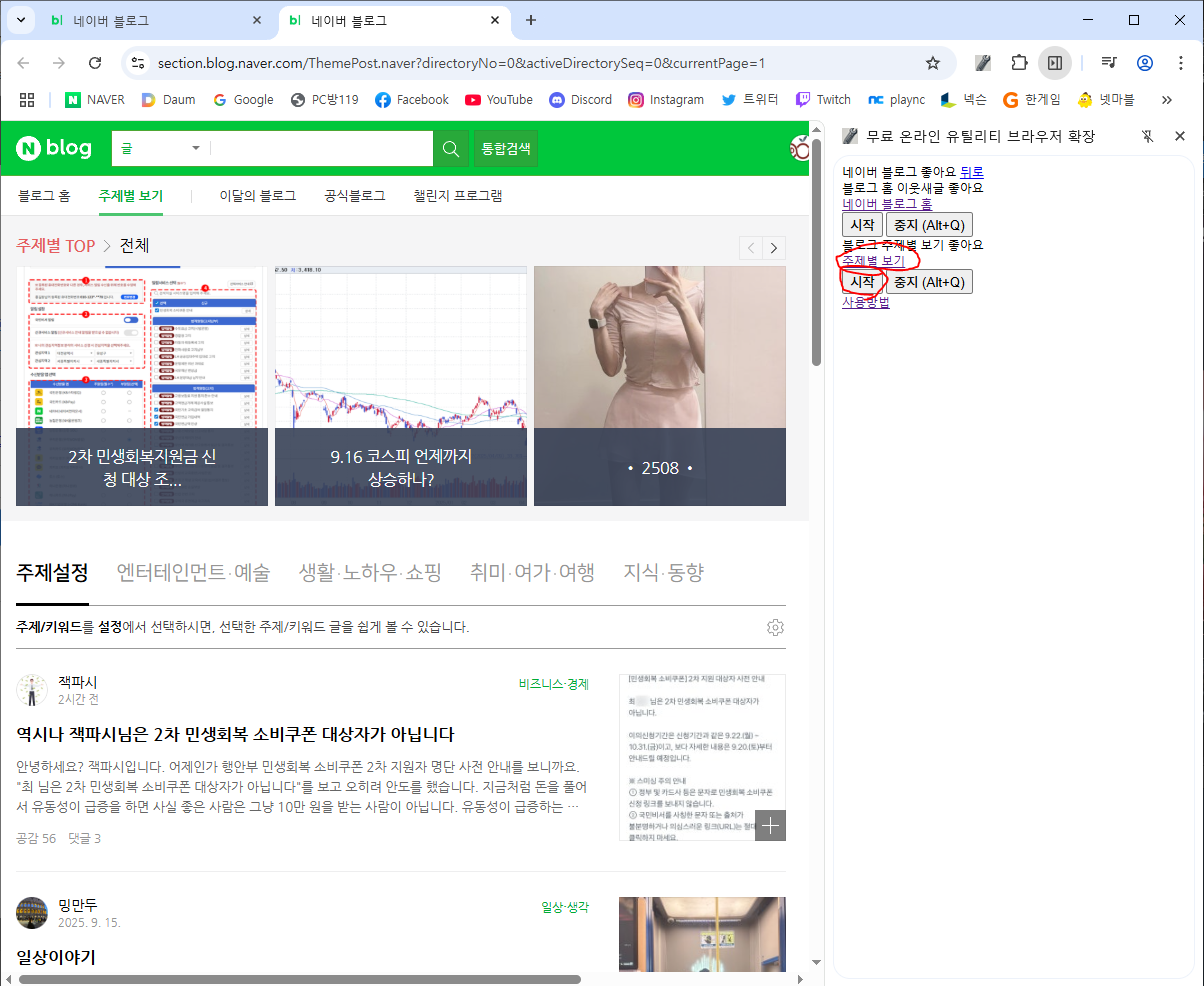Reload the current page
Viewport: 1204px width, 986px height.
pyautogui.click(x=95, y=63)
